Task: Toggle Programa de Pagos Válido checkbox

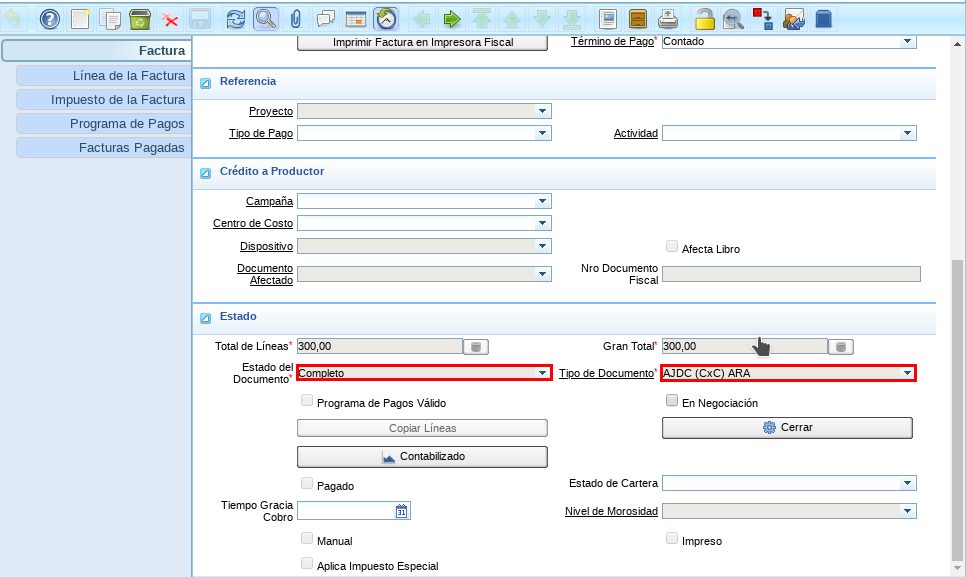Action: point(307,400)
